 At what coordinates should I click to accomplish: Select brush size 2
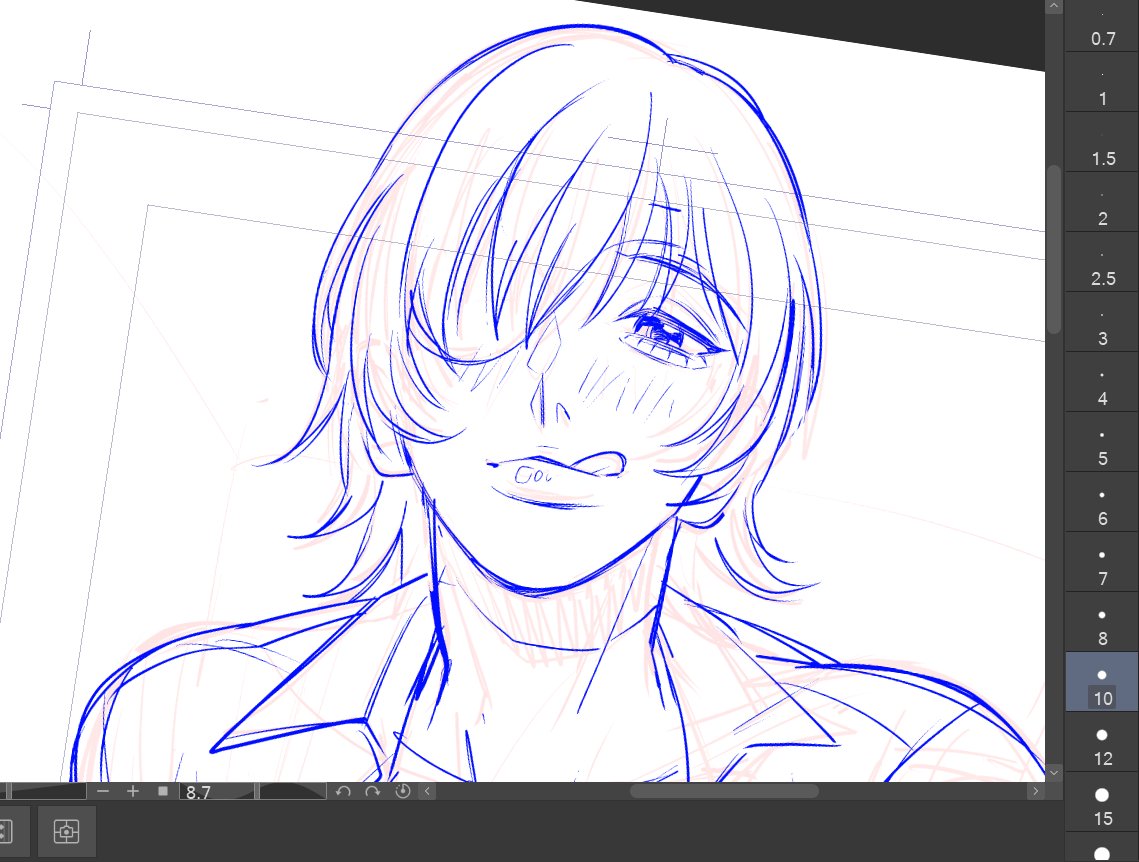1102,202
